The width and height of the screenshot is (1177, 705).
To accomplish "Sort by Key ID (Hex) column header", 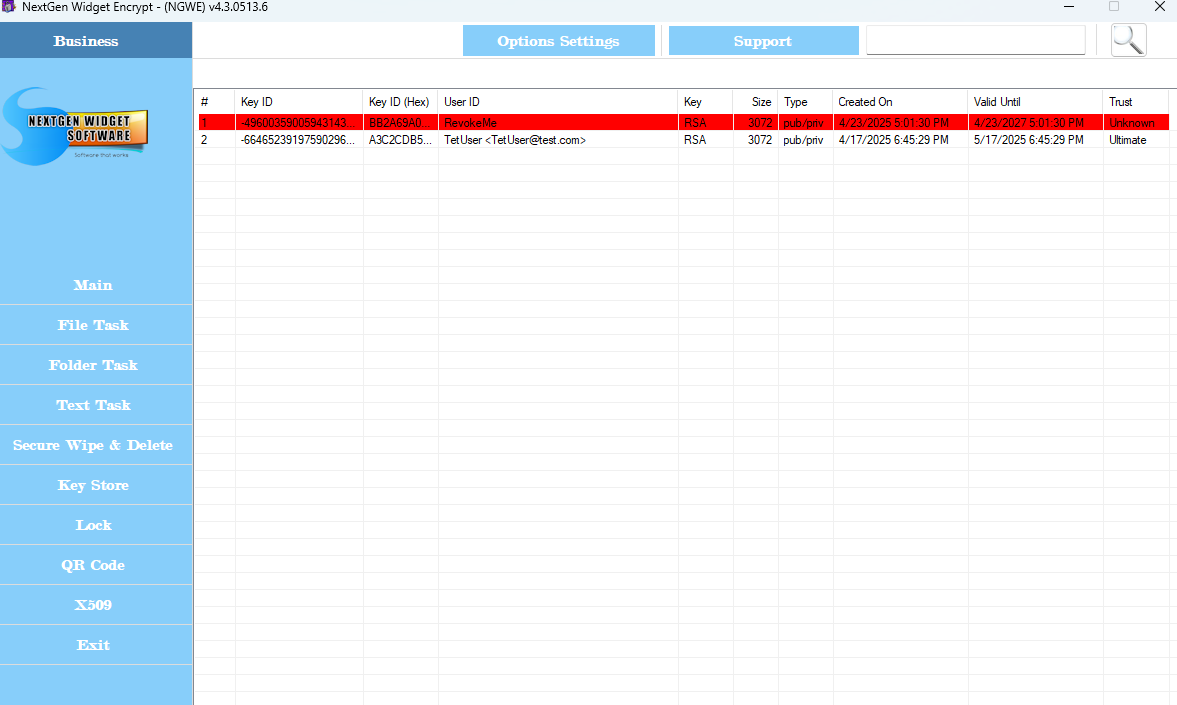I will pos(400,102).
